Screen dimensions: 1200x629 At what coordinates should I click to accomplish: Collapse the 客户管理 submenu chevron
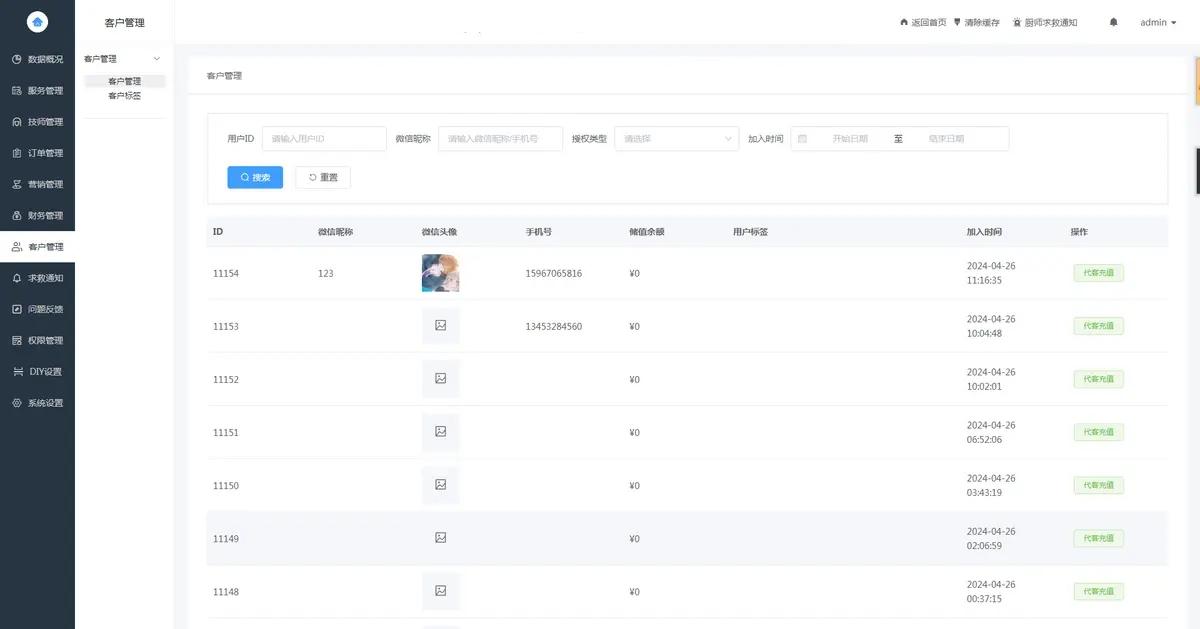point(156,59)
